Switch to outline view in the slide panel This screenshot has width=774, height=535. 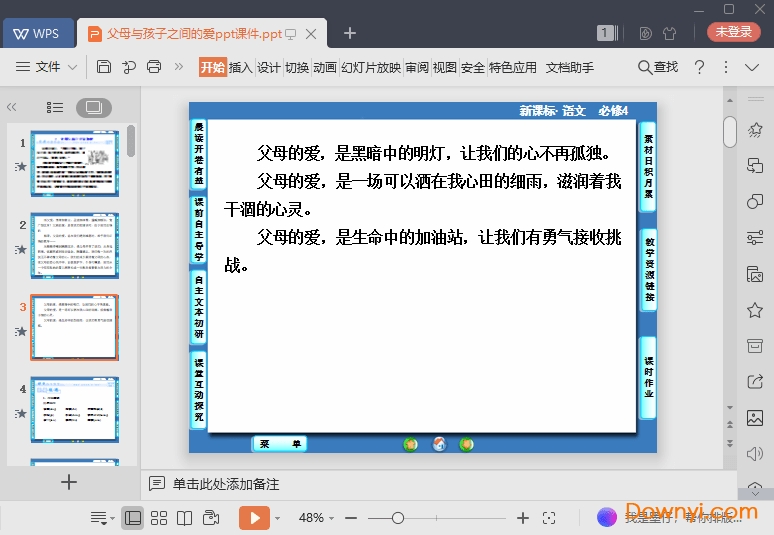point(55,107)
